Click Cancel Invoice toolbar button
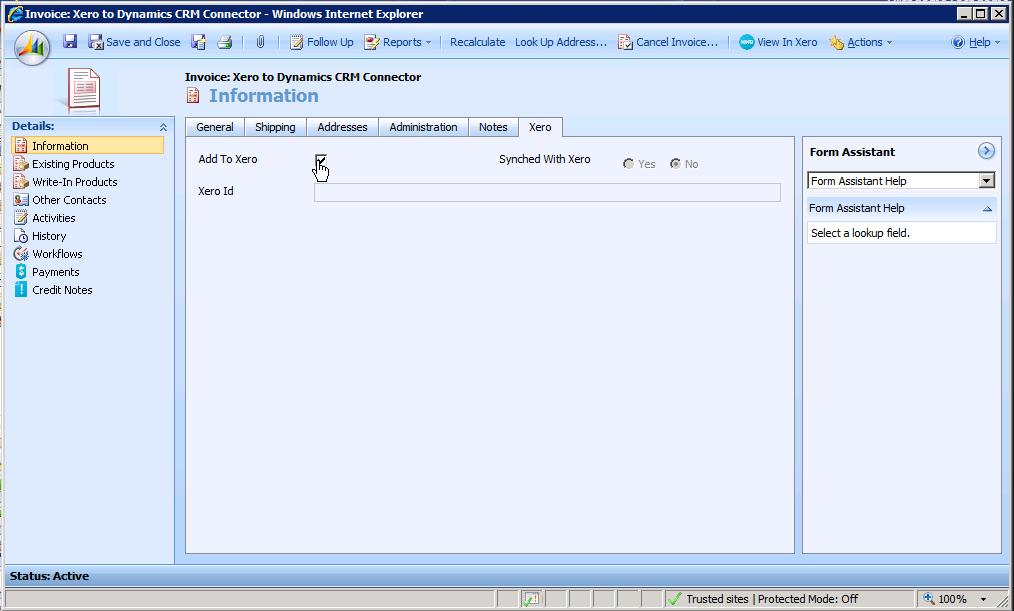 pyautogui.click(x=667, y=42)
